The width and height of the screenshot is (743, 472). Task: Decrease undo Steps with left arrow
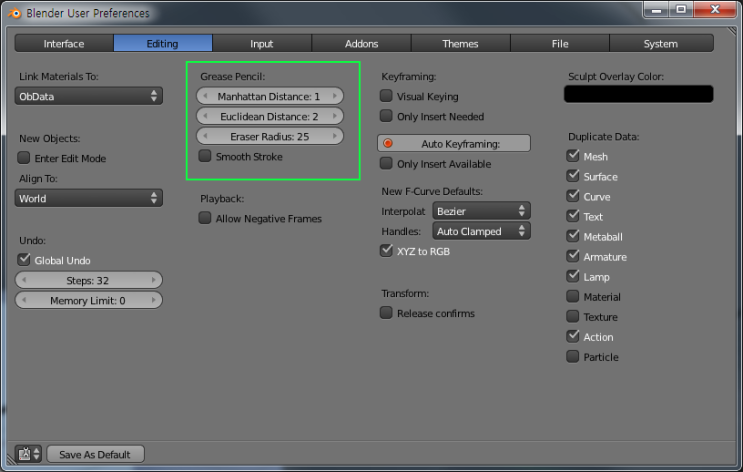click(x=24, y=280)
